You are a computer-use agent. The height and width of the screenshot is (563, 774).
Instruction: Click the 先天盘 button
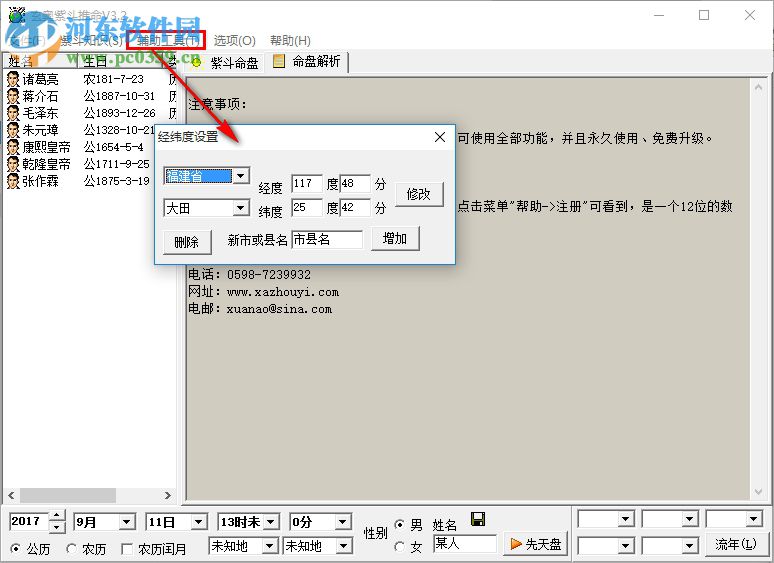point(536,544)
